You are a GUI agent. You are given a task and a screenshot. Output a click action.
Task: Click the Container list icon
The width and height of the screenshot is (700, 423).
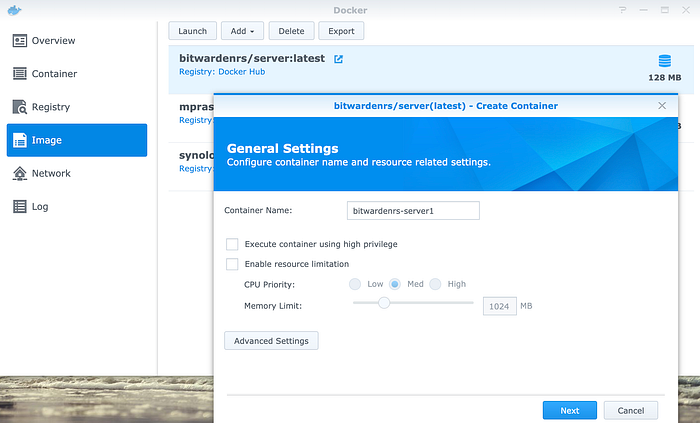pos(20,74)
